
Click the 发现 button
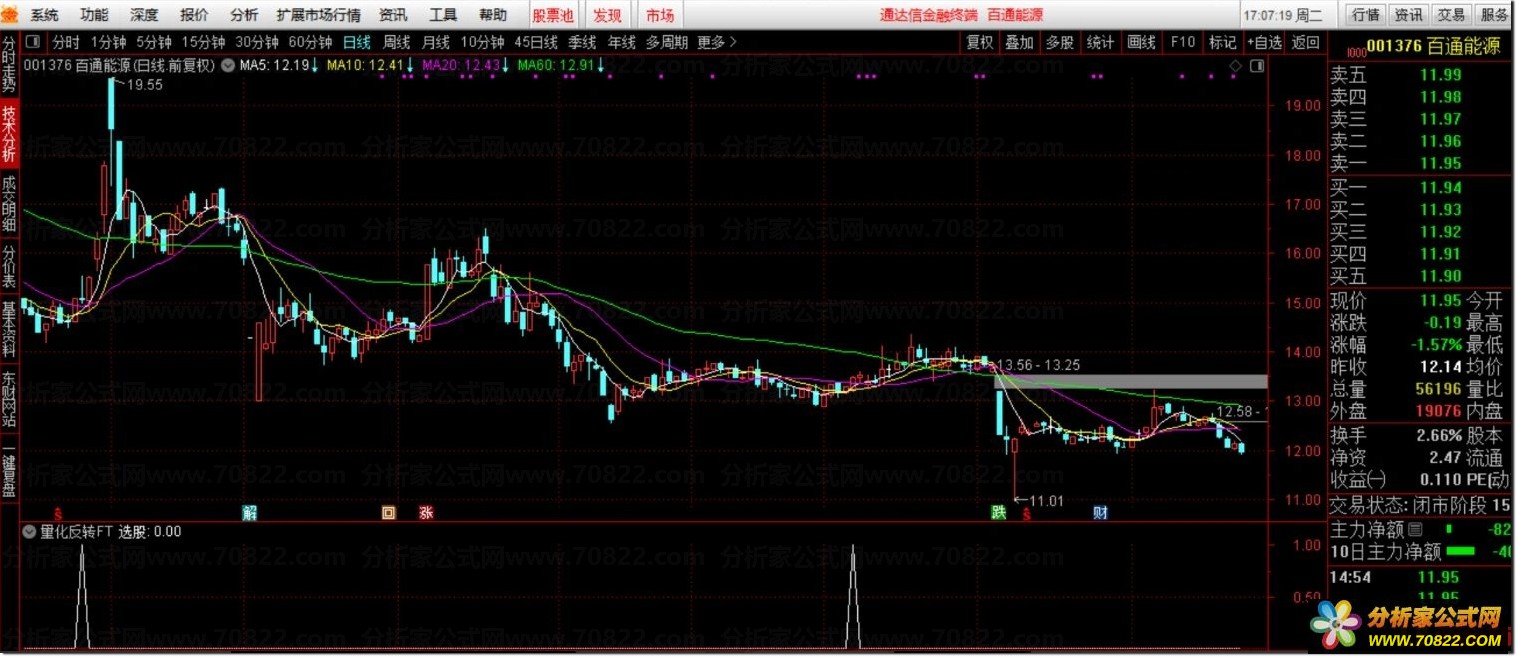(x=607, y=15)
